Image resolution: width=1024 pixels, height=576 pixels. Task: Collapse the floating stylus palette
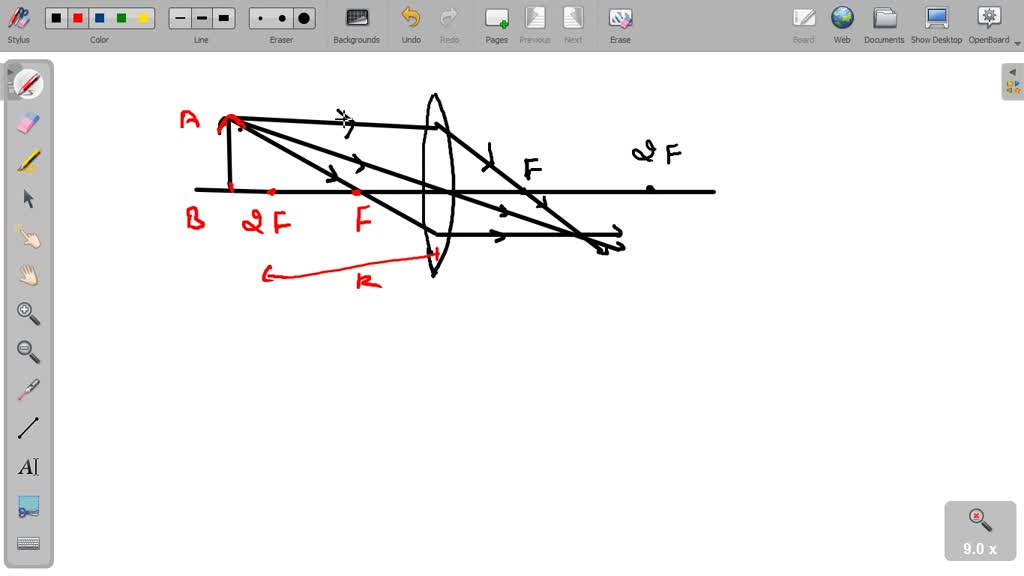point(12,70)
